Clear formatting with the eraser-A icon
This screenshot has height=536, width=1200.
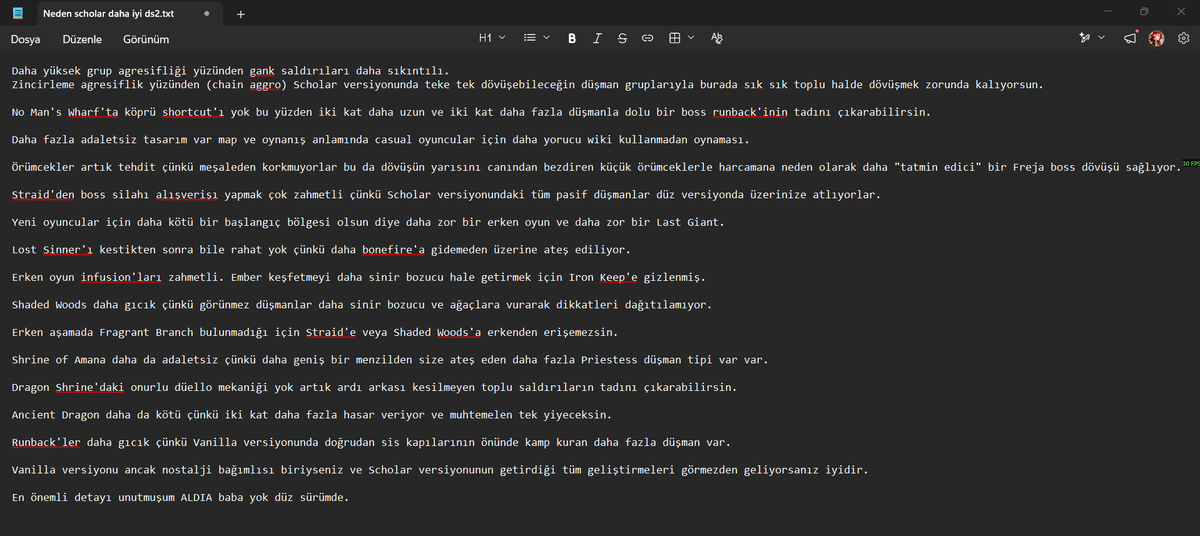click(x=716, y=38)
